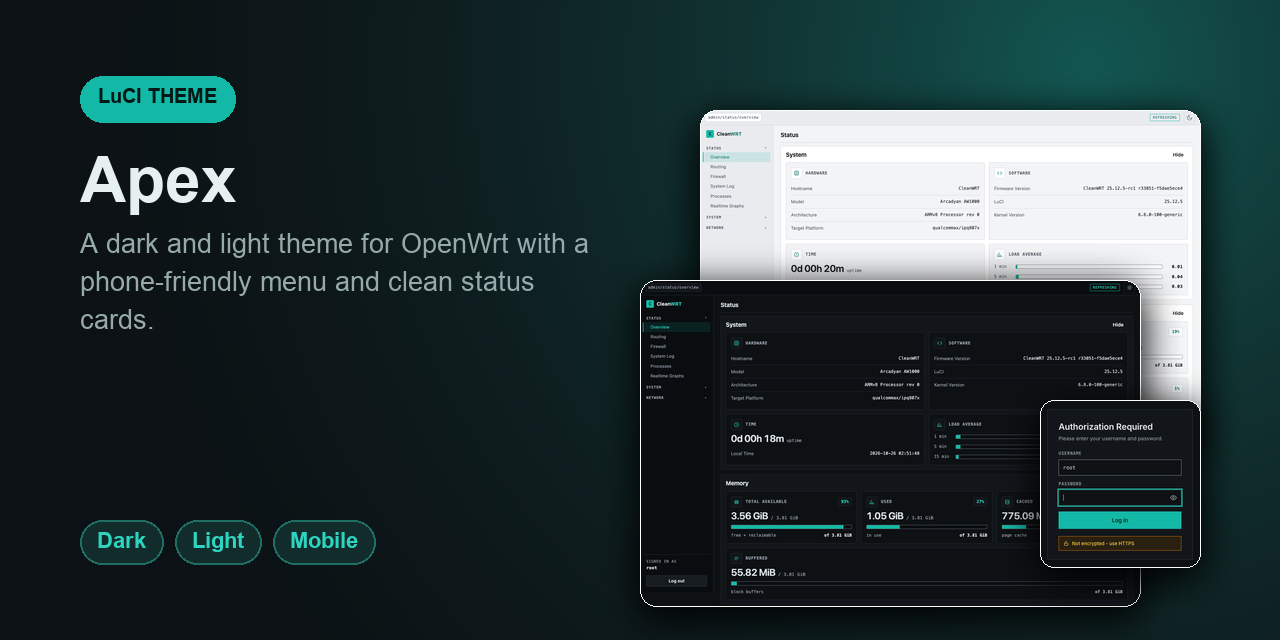Screen dimensions: 1280x640
Task: Hide the System section in light window
Action: [1178, 155]
